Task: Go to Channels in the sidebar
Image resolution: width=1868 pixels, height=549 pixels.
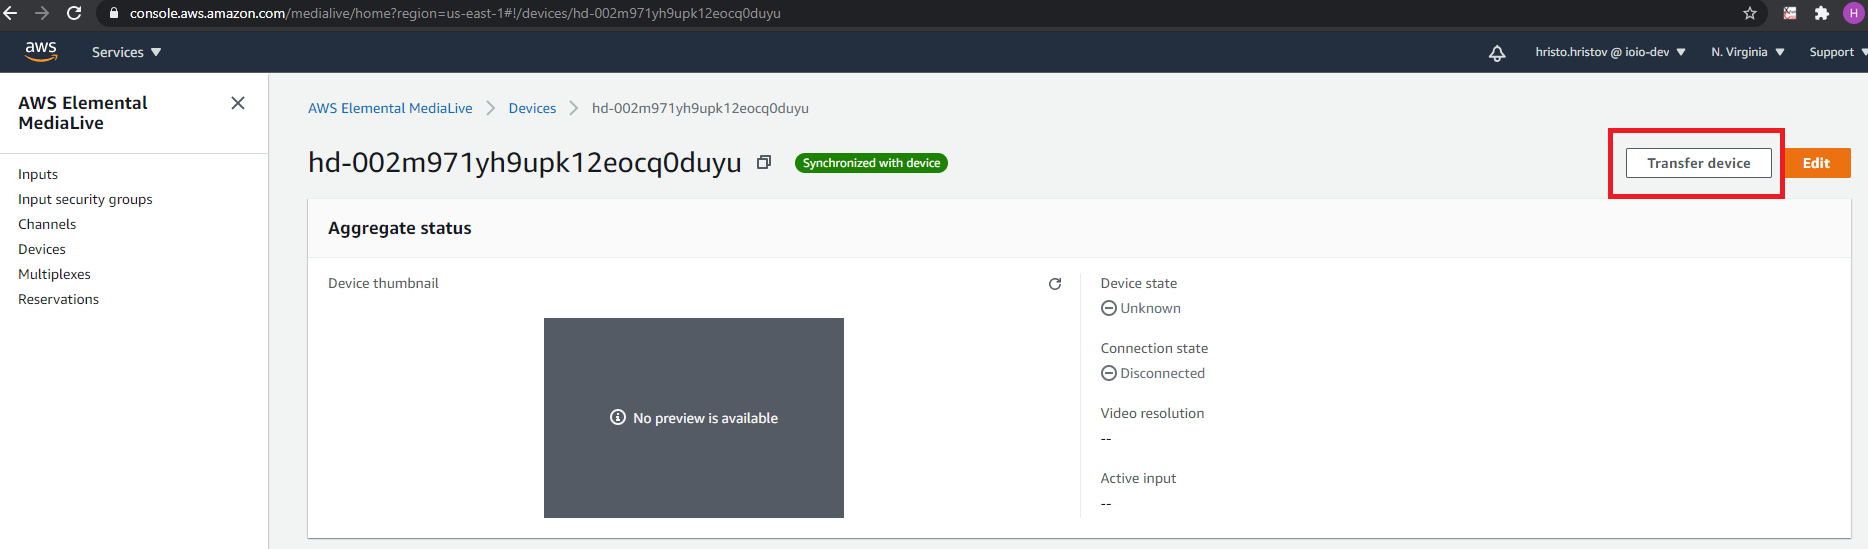Action: click(x=47, y=224)
